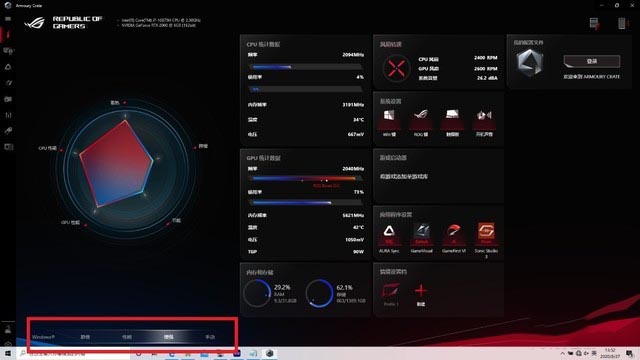
Task: Click the GPU TGP 90W value
Action: pyautogui.click(x=358, y=252)
